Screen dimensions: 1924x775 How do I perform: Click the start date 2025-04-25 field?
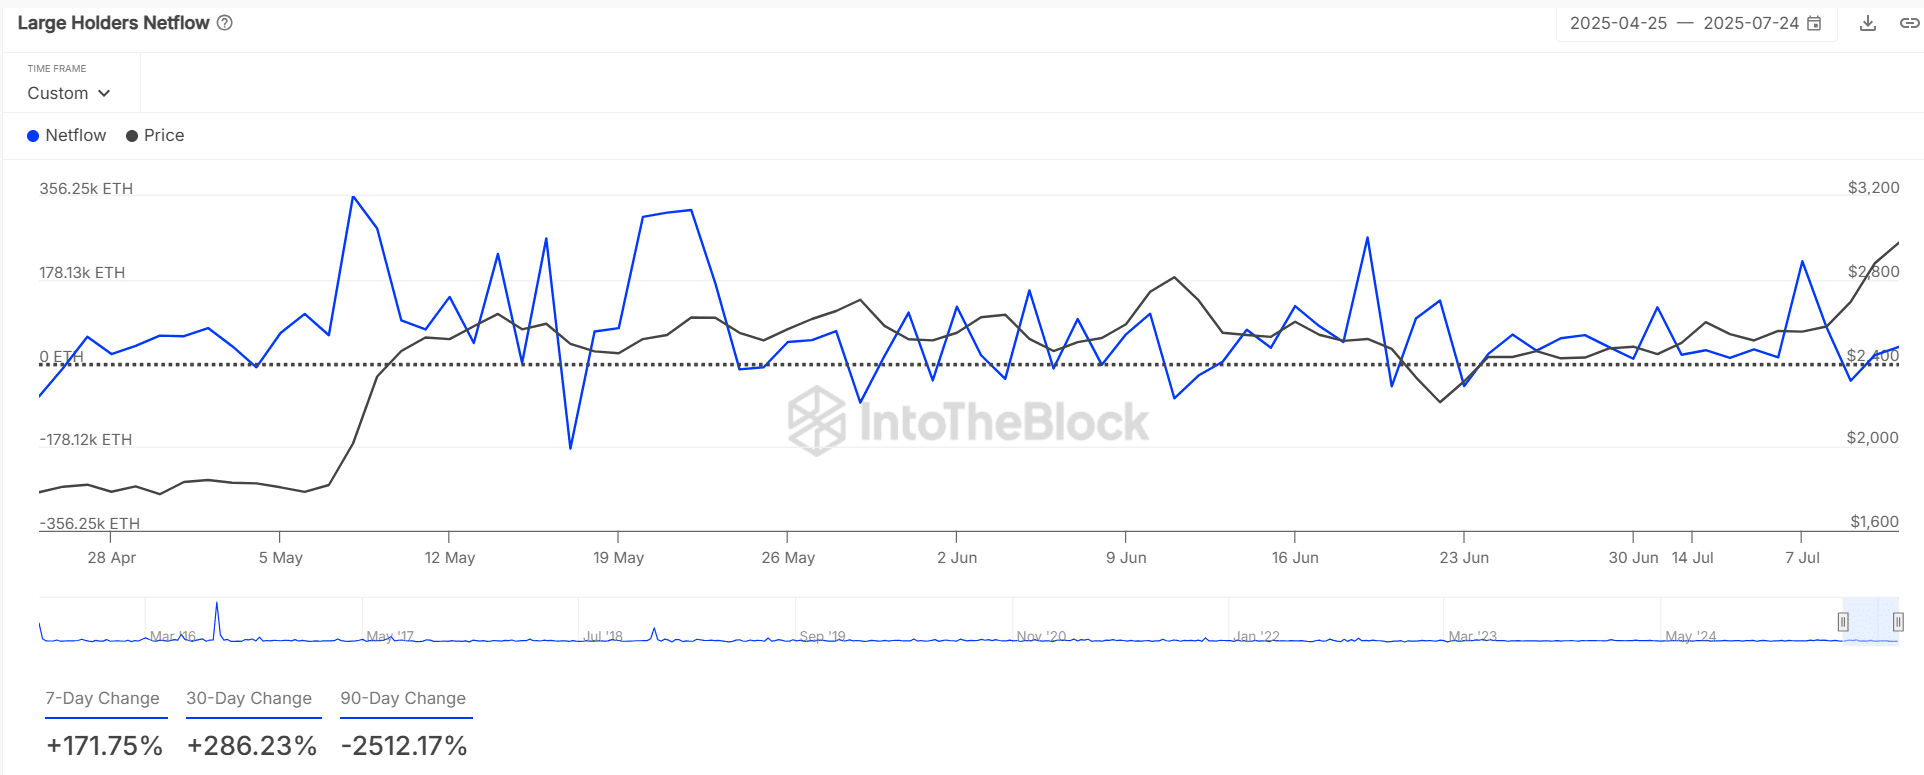(x=1618, y=23)
